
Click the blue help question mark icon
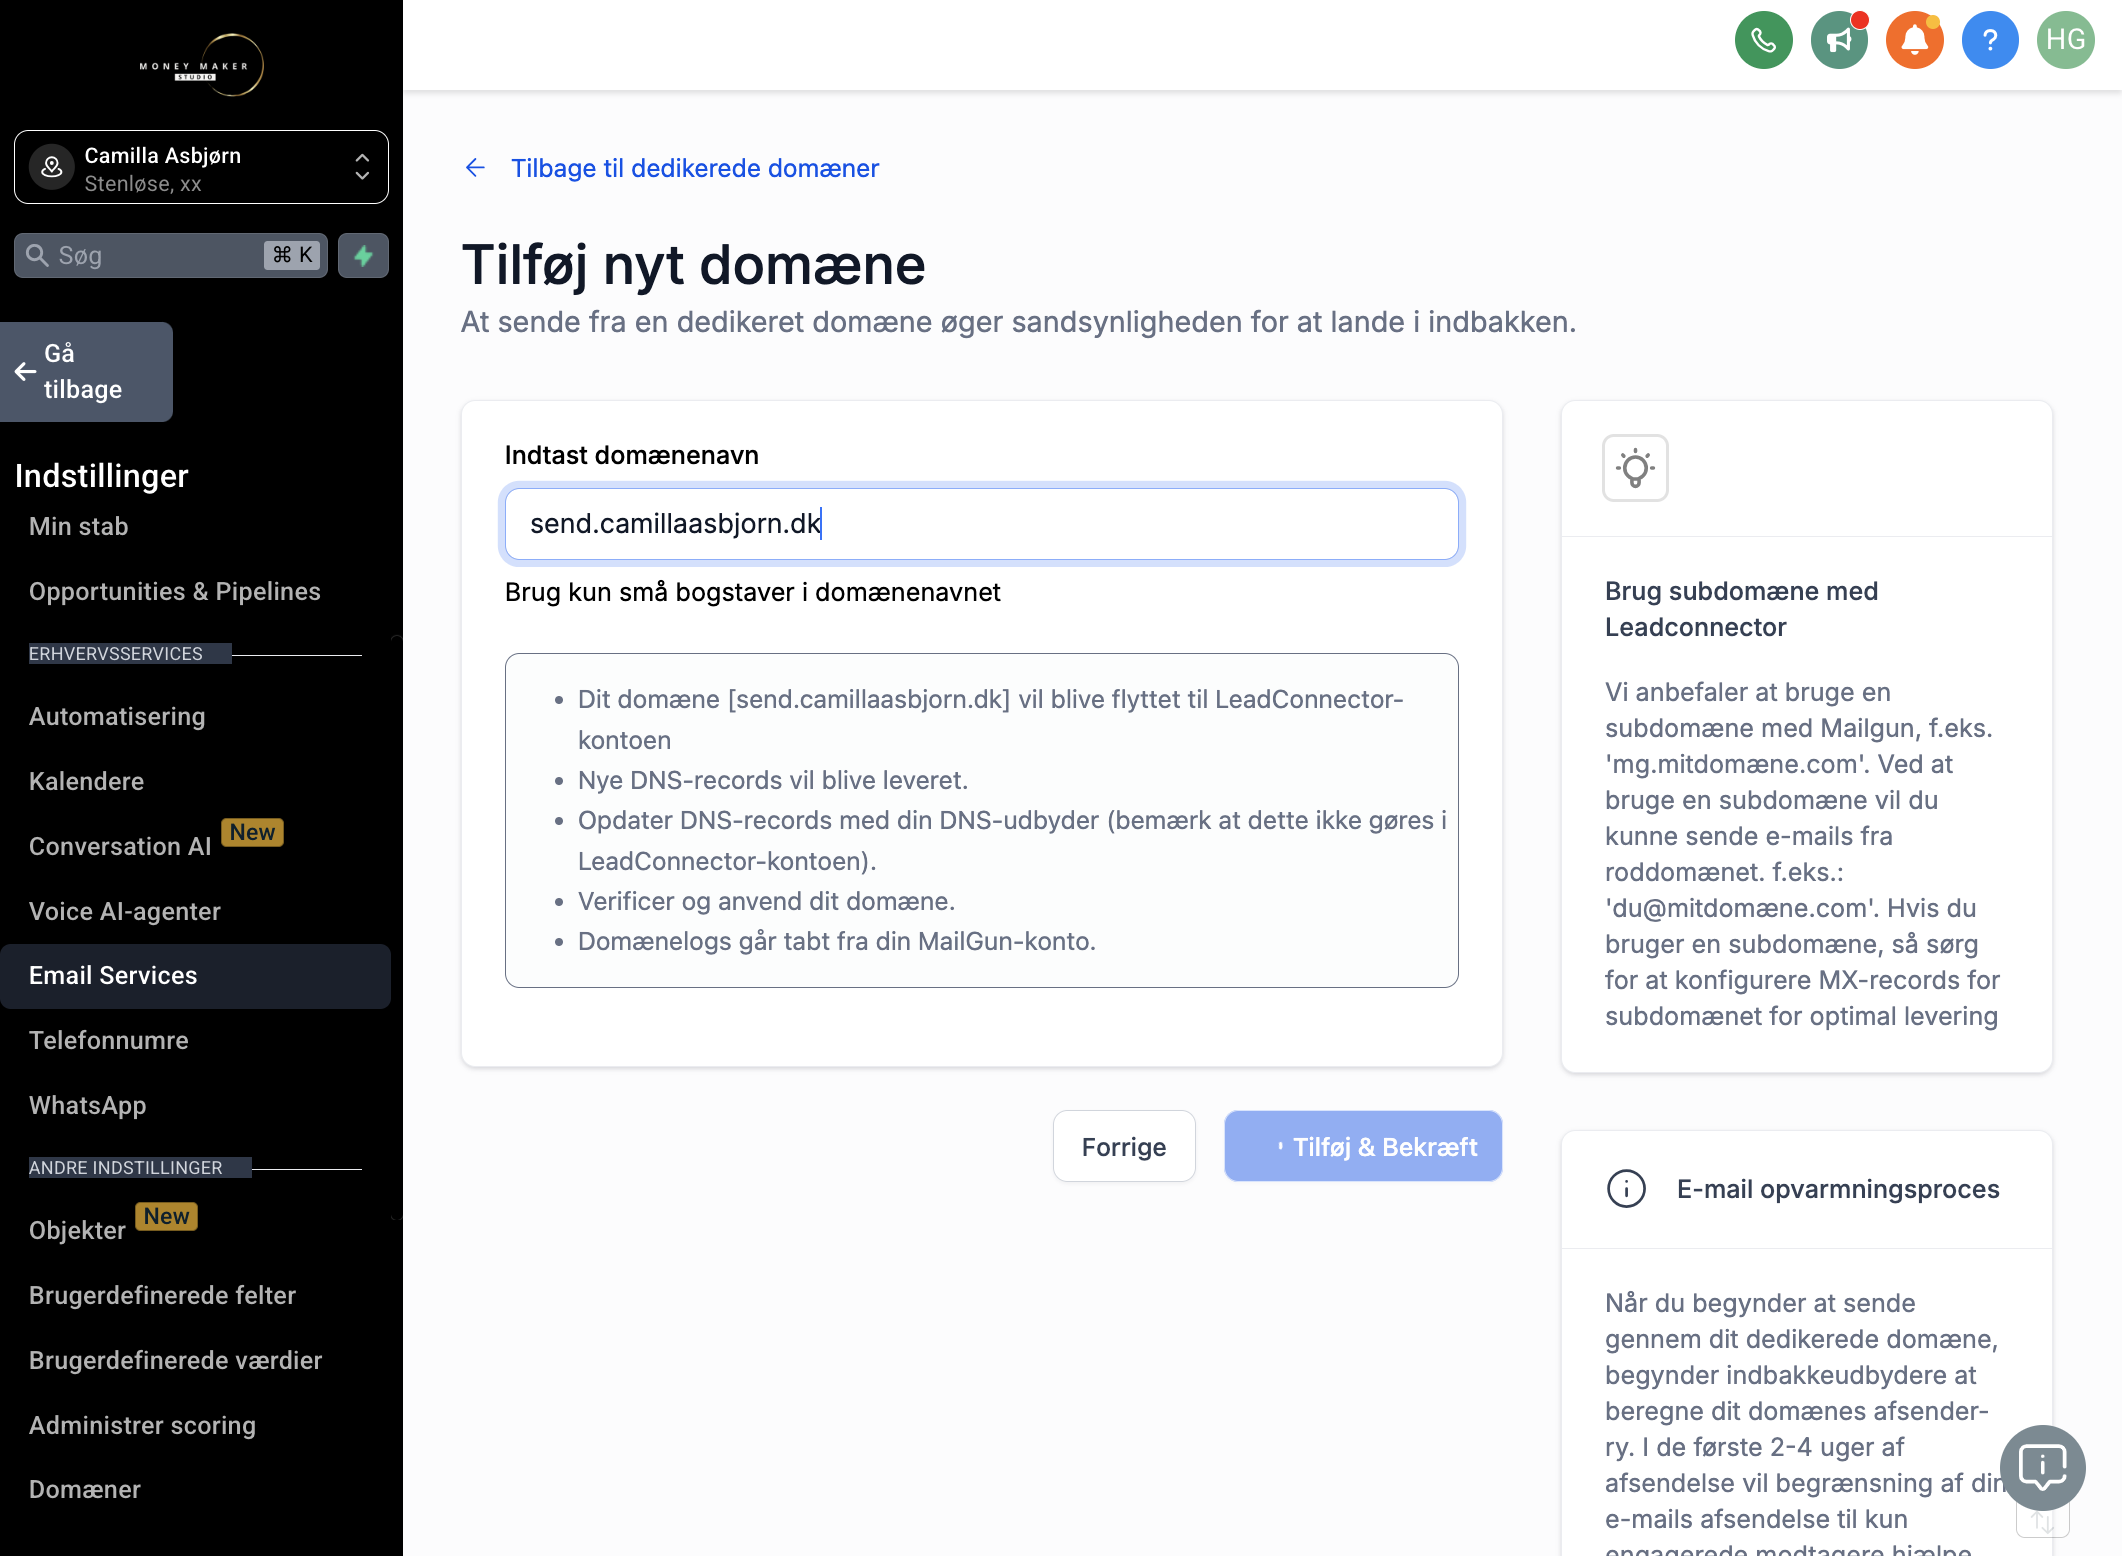coord(1990,40)
